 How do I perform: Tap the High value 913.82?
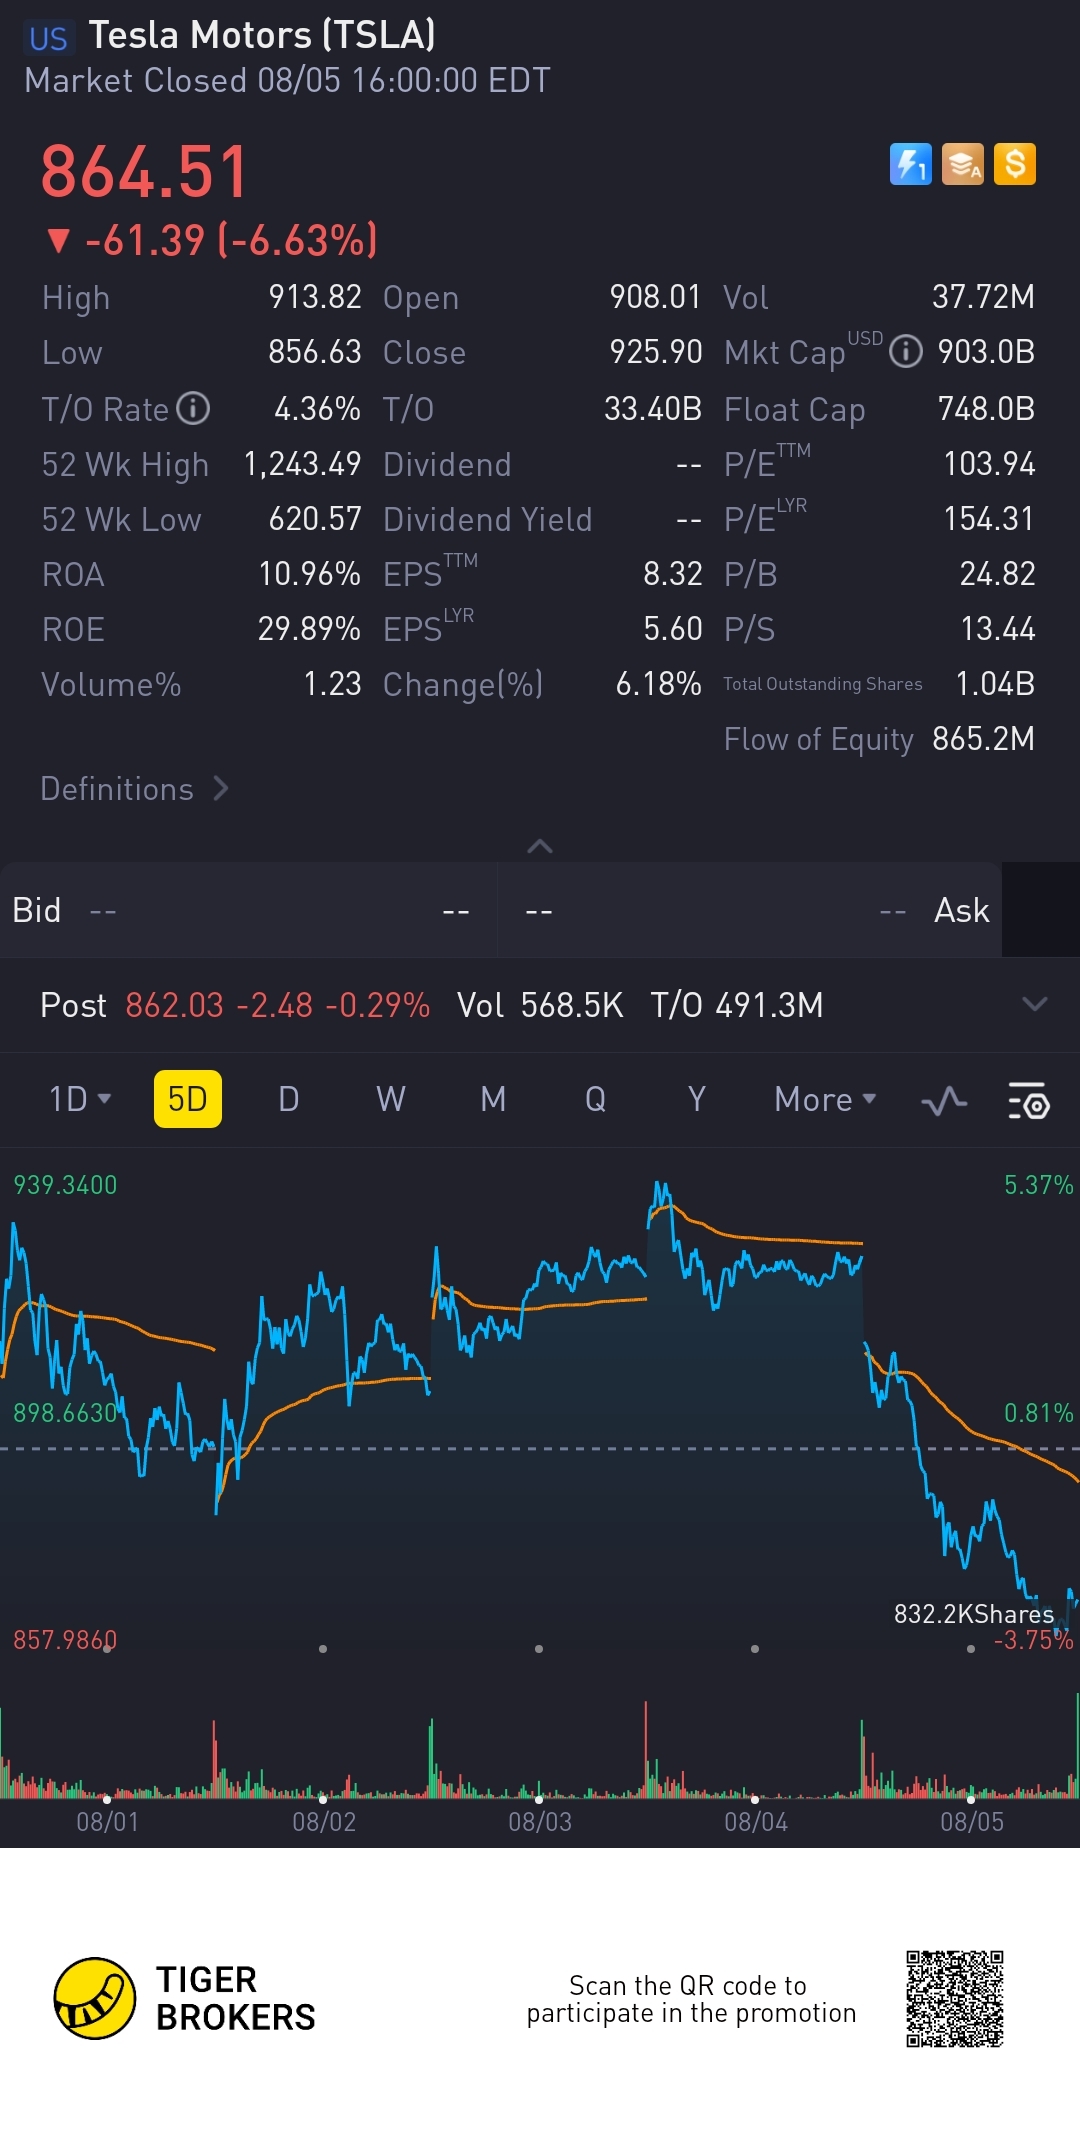pyautogui.click(x=315, y=297)
